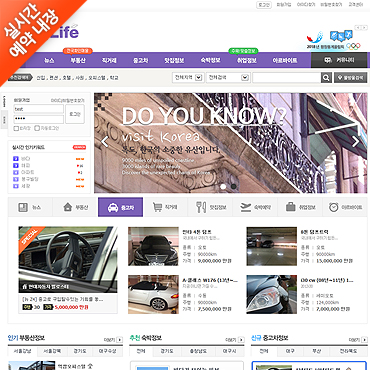Expand more arrow beside recommended lodging info

pos(241,340)
